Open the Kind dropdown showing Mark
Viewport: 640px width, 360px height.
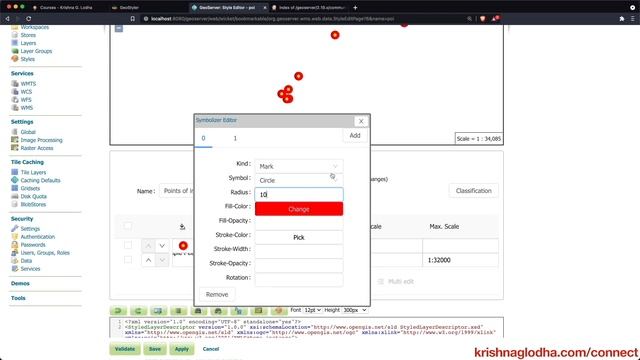pyautogui.click(x=299, y=166)
